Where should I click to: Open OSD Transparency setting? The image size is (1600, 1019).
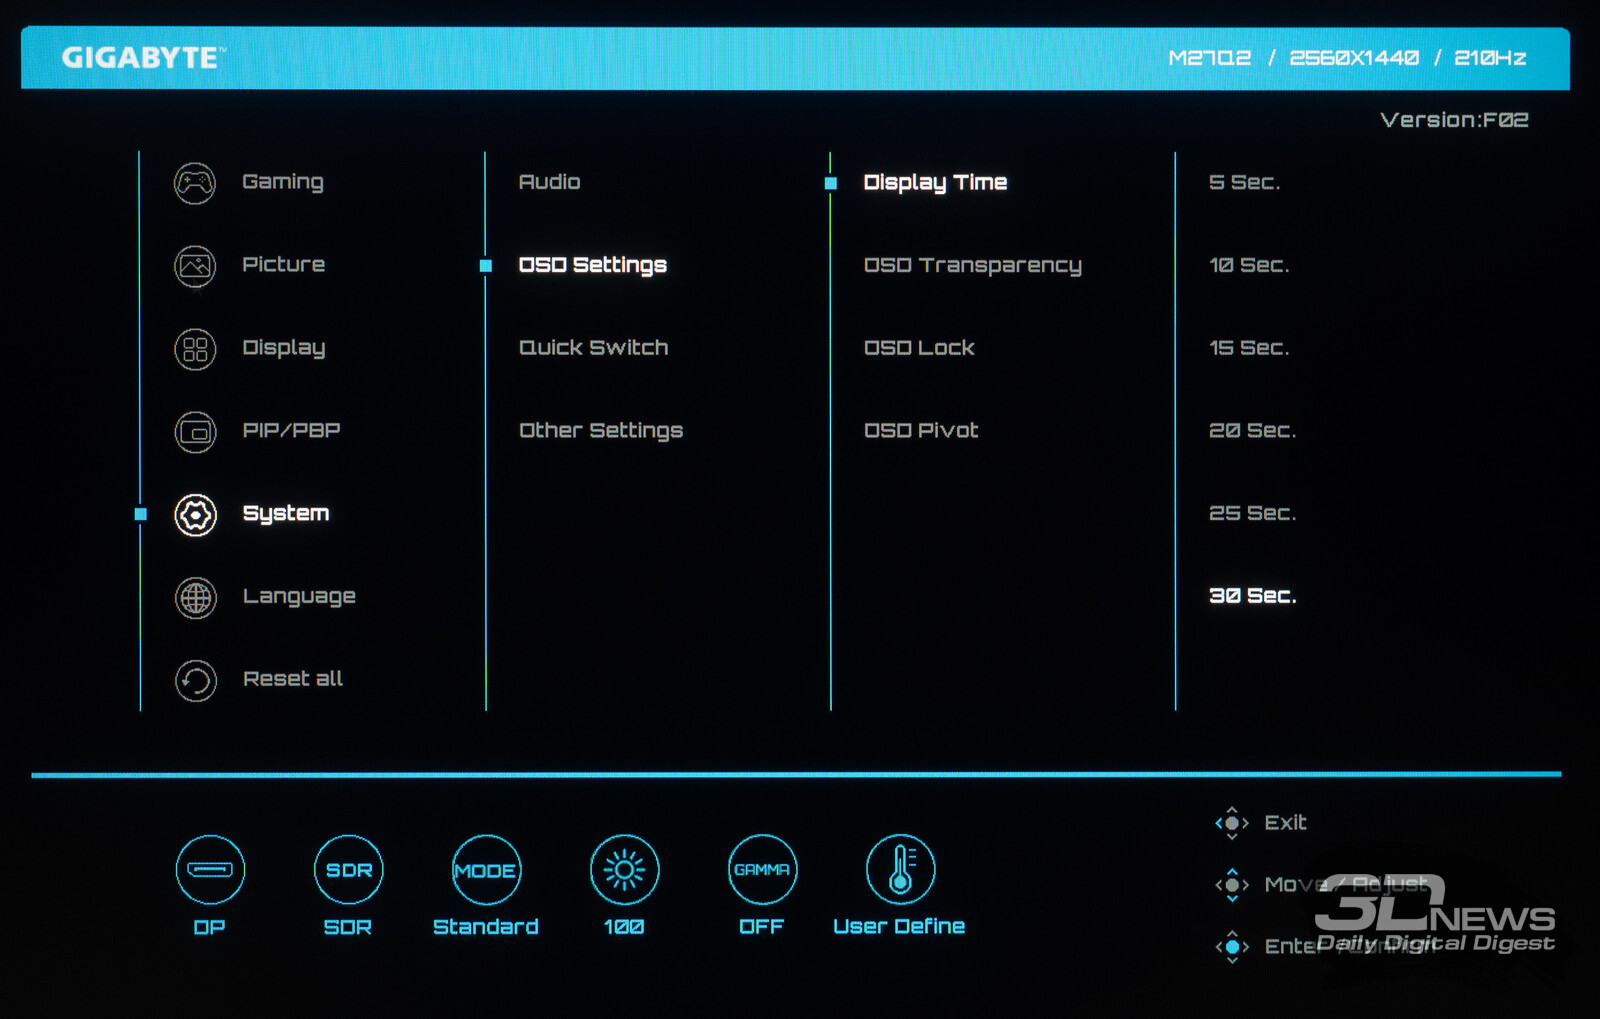[972, 265]
